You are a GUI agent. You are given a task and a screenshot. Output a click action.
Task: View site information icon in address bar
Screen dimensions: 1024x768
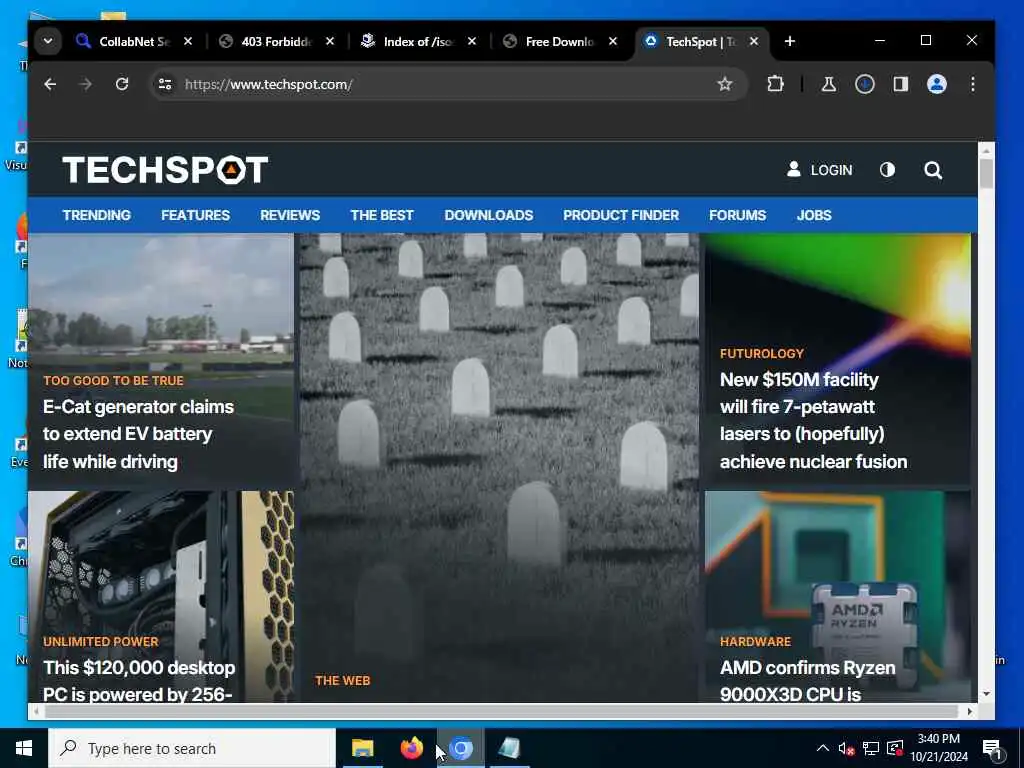pyautogui.click(x=165, y=84)
